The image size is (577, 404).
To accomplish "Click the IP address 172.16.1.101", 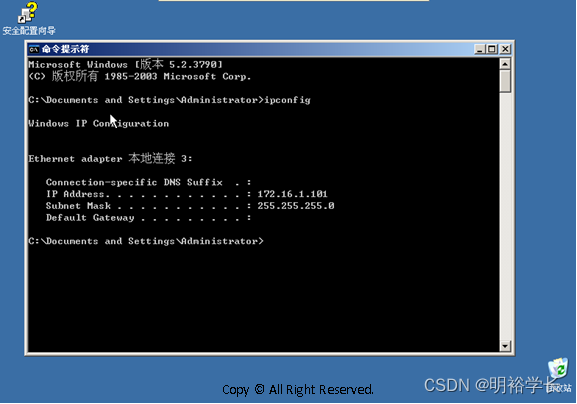I will [292, 194].
